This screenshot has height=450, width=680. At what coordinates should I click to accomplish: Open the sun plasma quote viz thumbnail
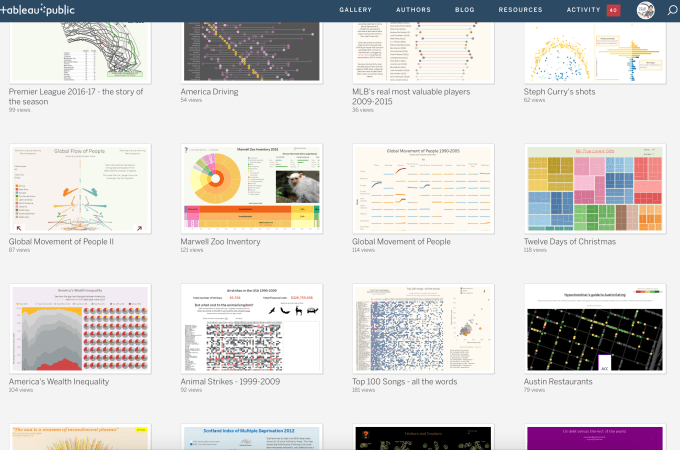pyautogui.click(x=80, y=437)
